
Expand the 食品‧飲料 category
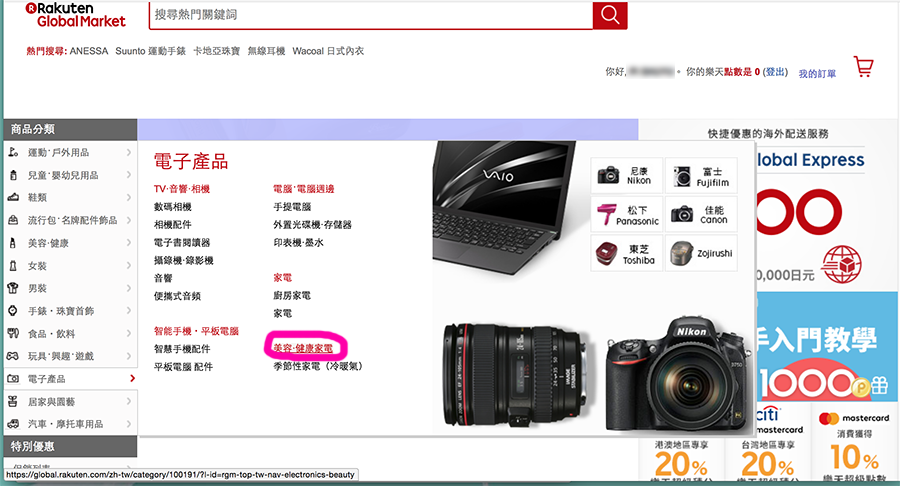pyautogui.click(x=68, y=334)
